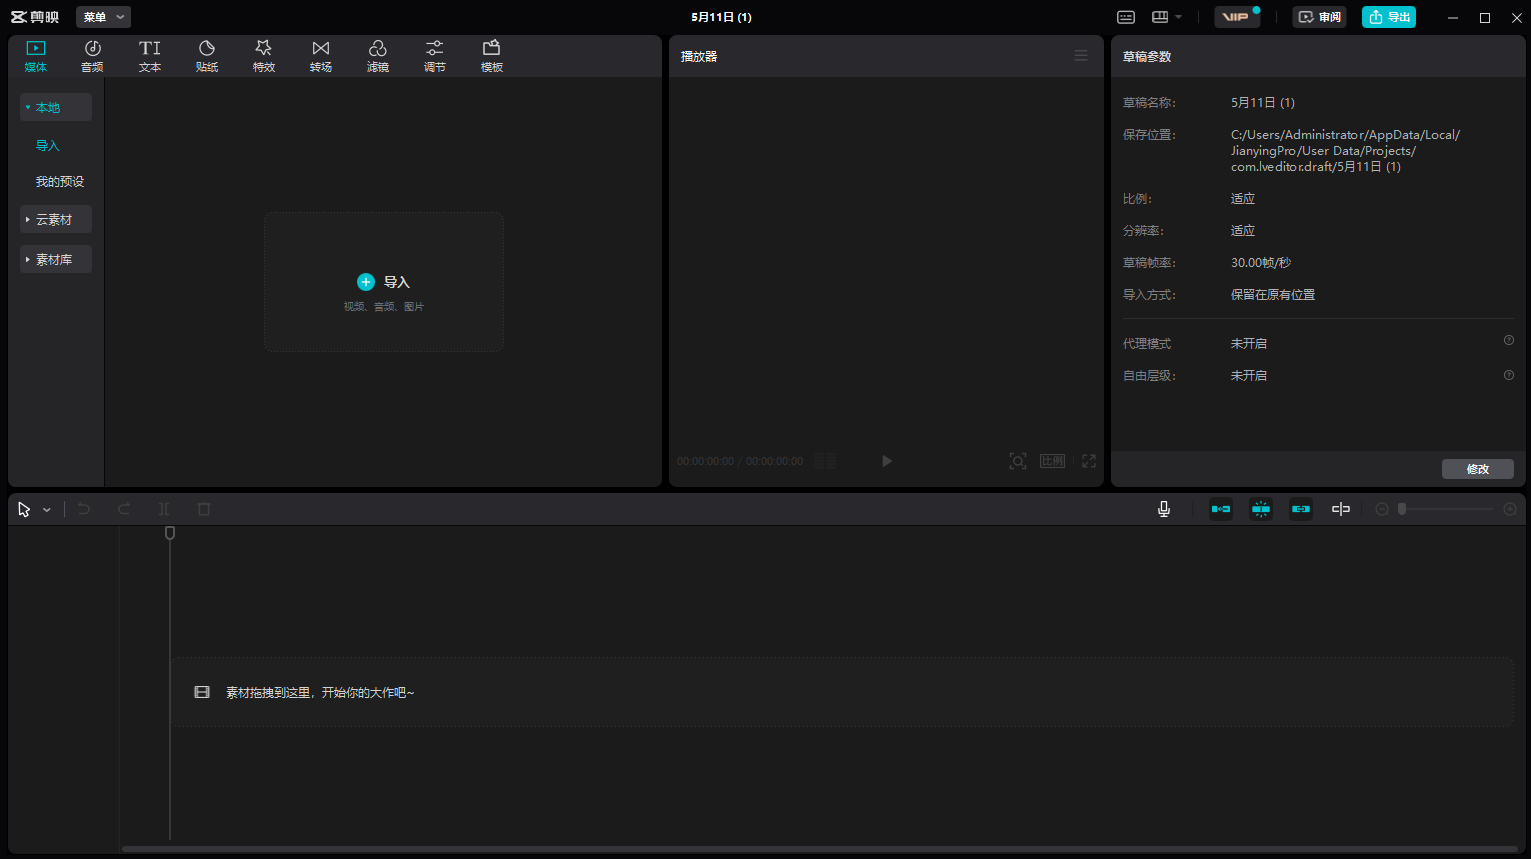The width and height of the screenshot is (1531, 859).
Task: Open the 模板 templates tab
Action: [x=492, y=56]
